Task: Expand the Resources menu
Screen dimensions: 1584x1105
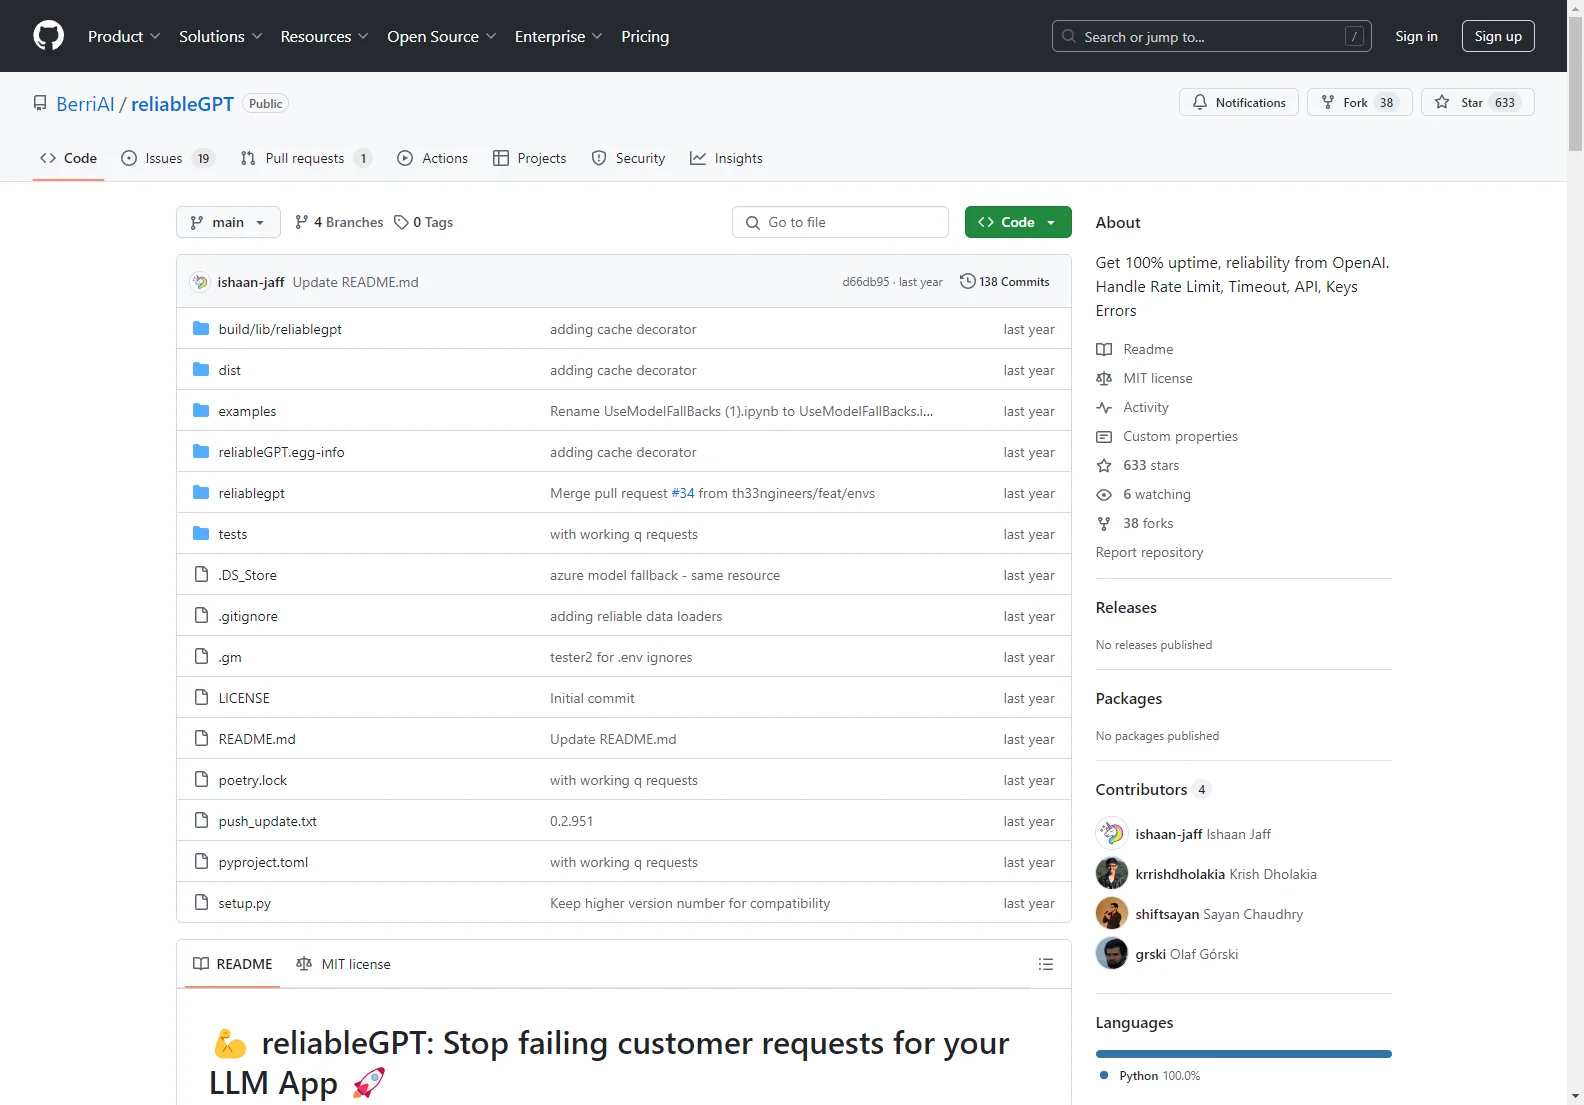Action: (324, 36)
